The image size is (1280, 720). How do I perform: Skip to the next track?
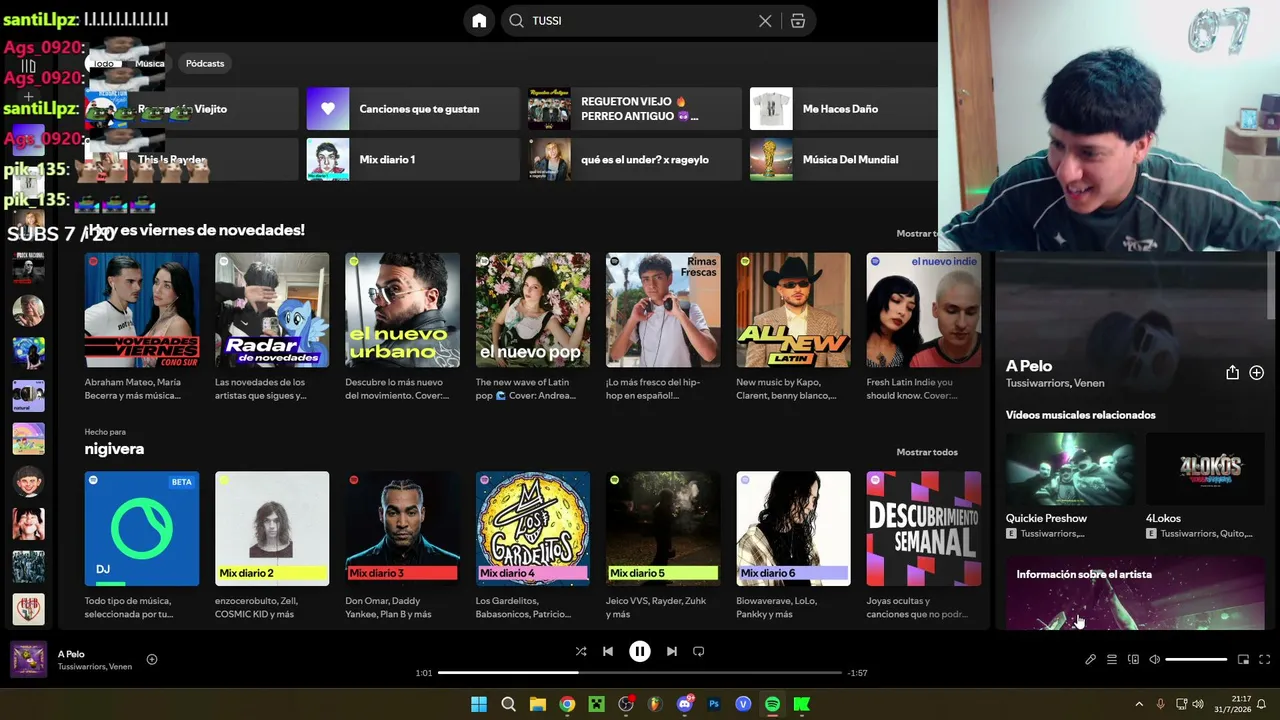click(x=672, y=651)
